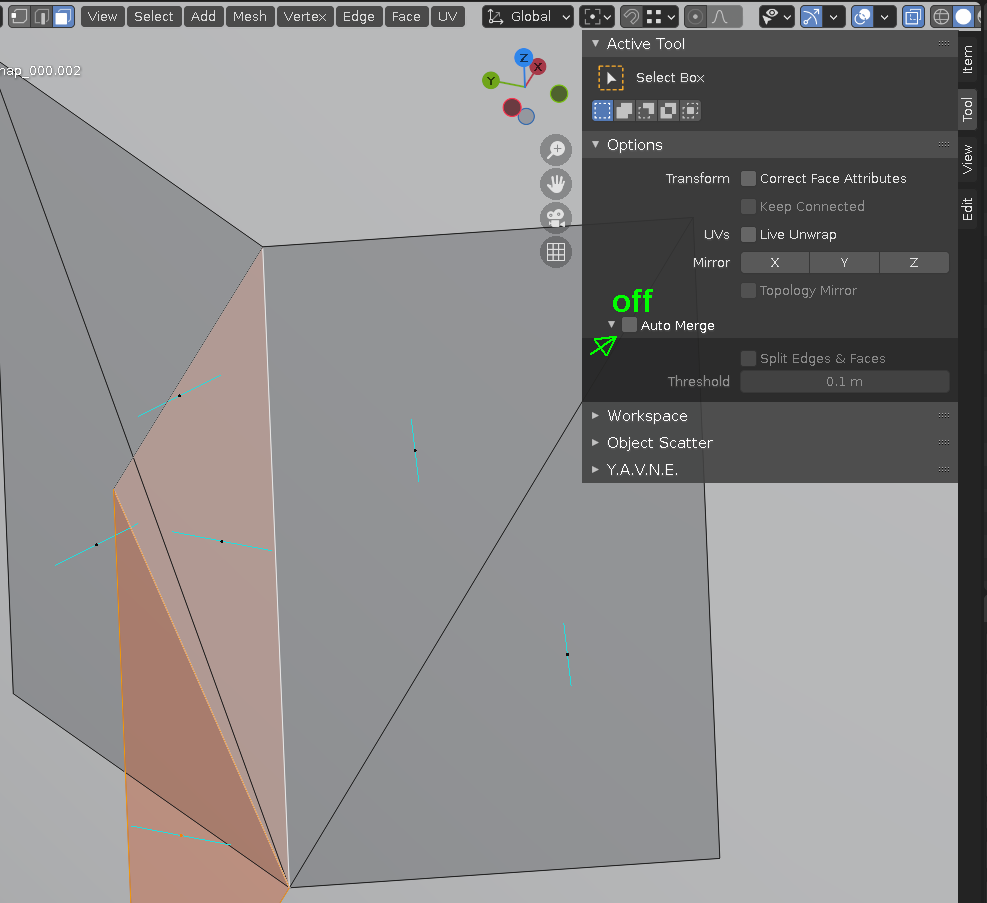Turn on the Auto Merge checkbox
987x903 pixels.
coord(629,325)
